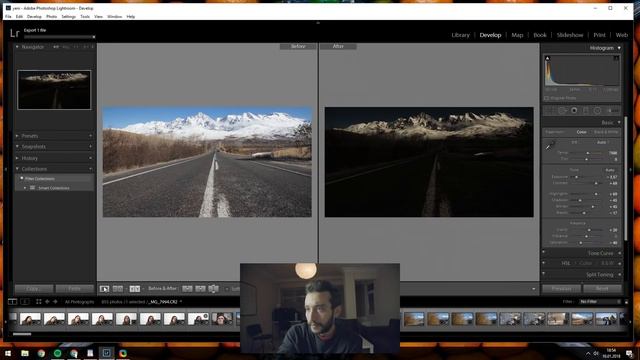Pick the White Balance eyedropper tool

[551, 145]
